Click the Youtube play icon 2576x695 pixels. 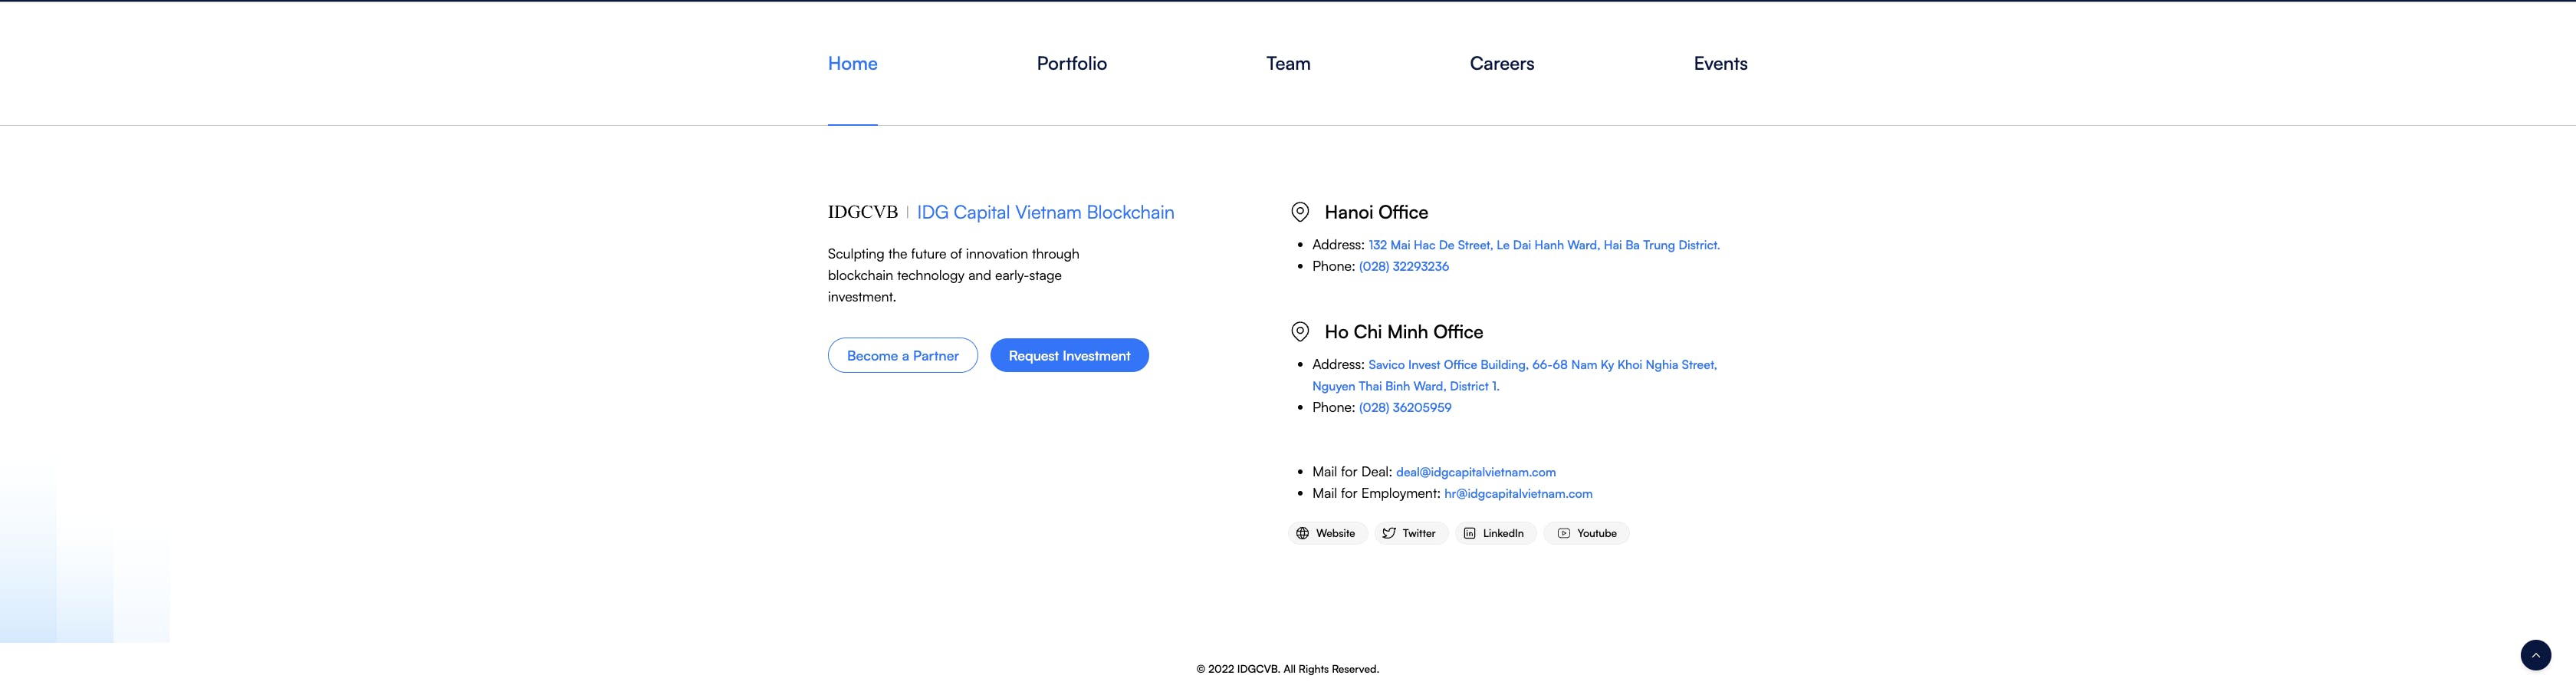(x=1564, y=533)
